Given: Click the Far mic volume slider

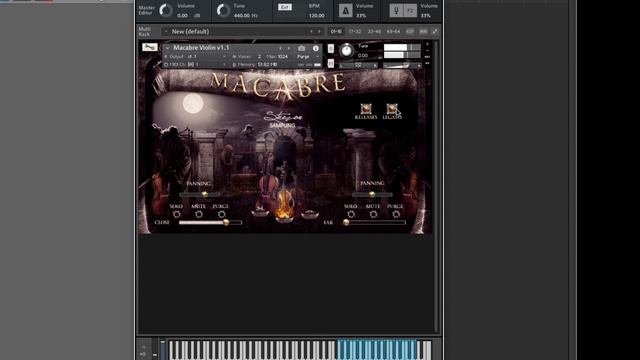Looking at the screenshot, I should 374,222.
